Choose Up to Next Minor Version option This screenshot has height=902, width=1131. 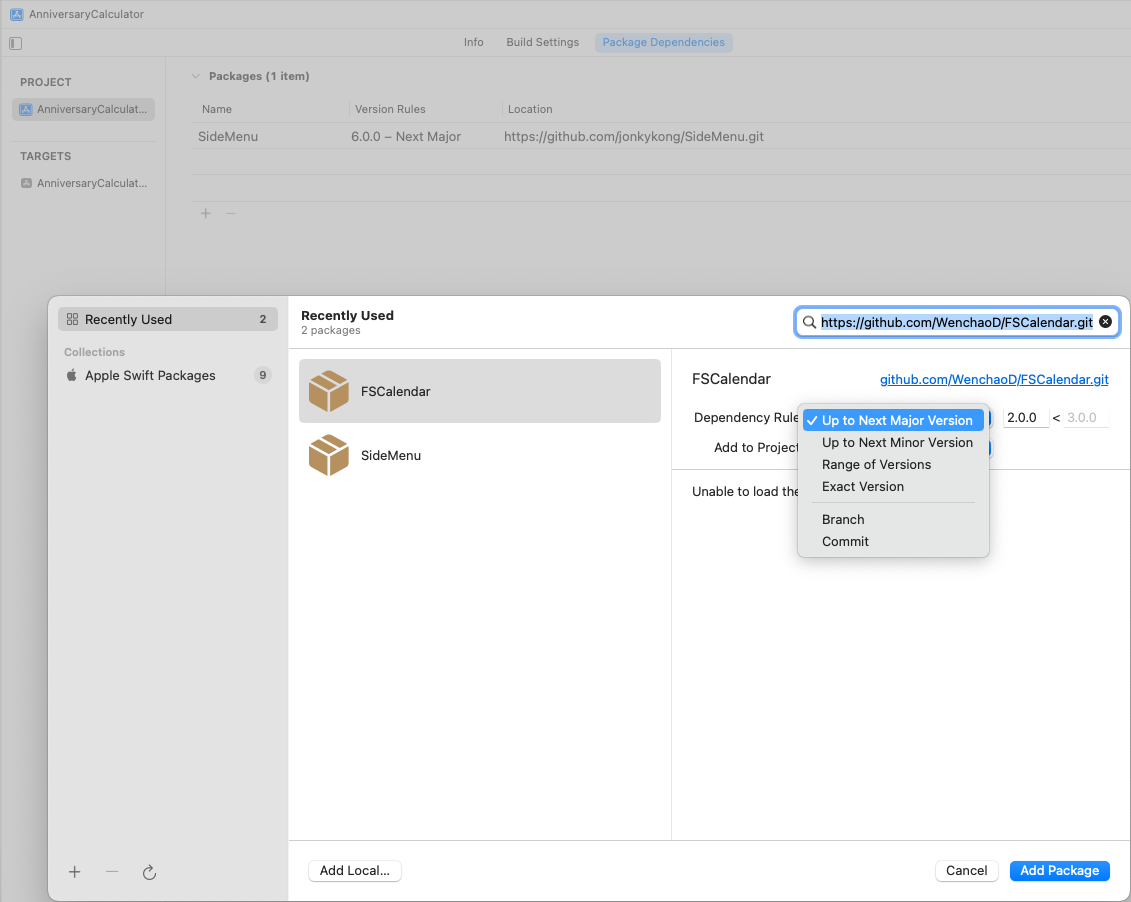pyautogui.click(x=893, y=443)
